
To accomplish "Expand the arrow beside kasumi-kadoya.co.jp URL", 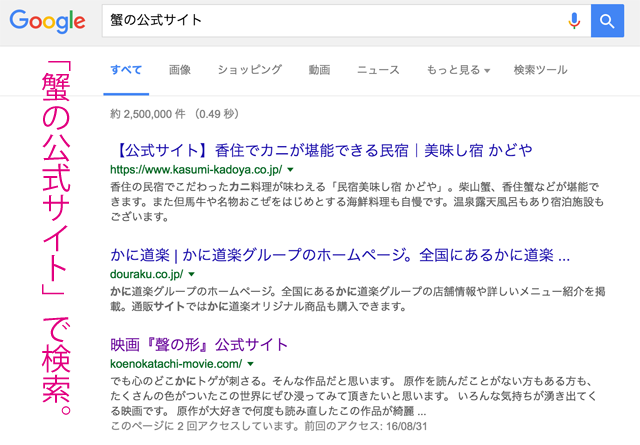I will tap(291, 169).
